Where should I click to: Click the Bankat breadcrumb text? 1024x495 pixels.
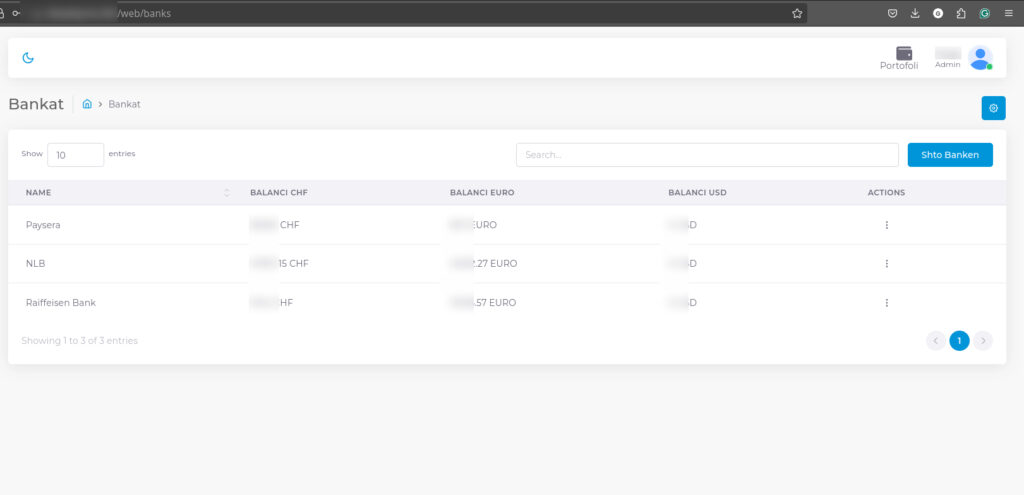[124, 104]
